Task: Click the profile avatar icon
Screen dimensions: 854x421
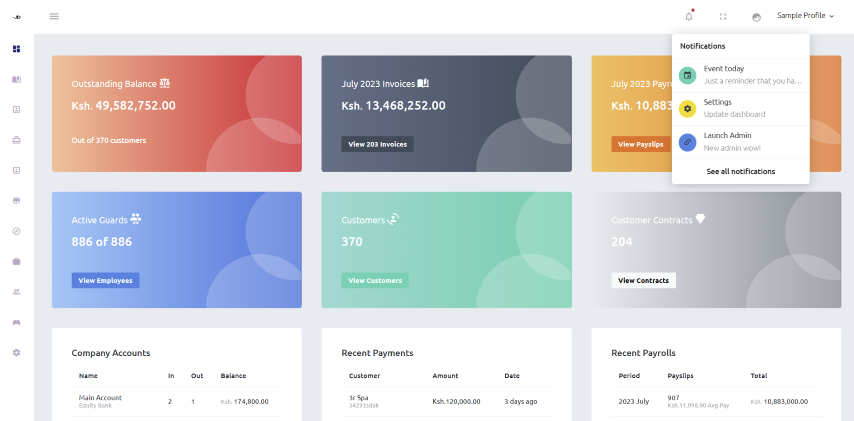Action: point(757,17)
